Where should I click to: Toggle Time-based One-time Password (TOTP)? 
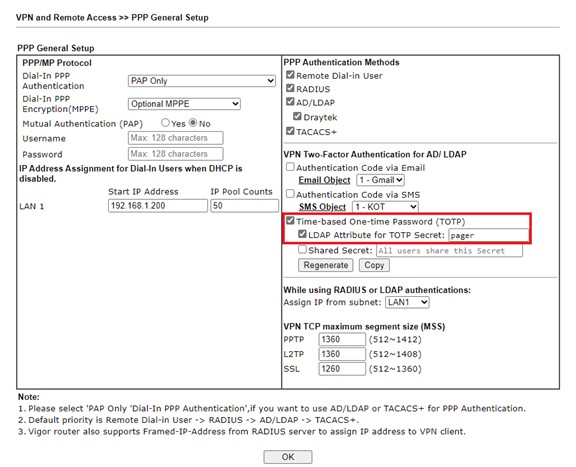[290, 221]
